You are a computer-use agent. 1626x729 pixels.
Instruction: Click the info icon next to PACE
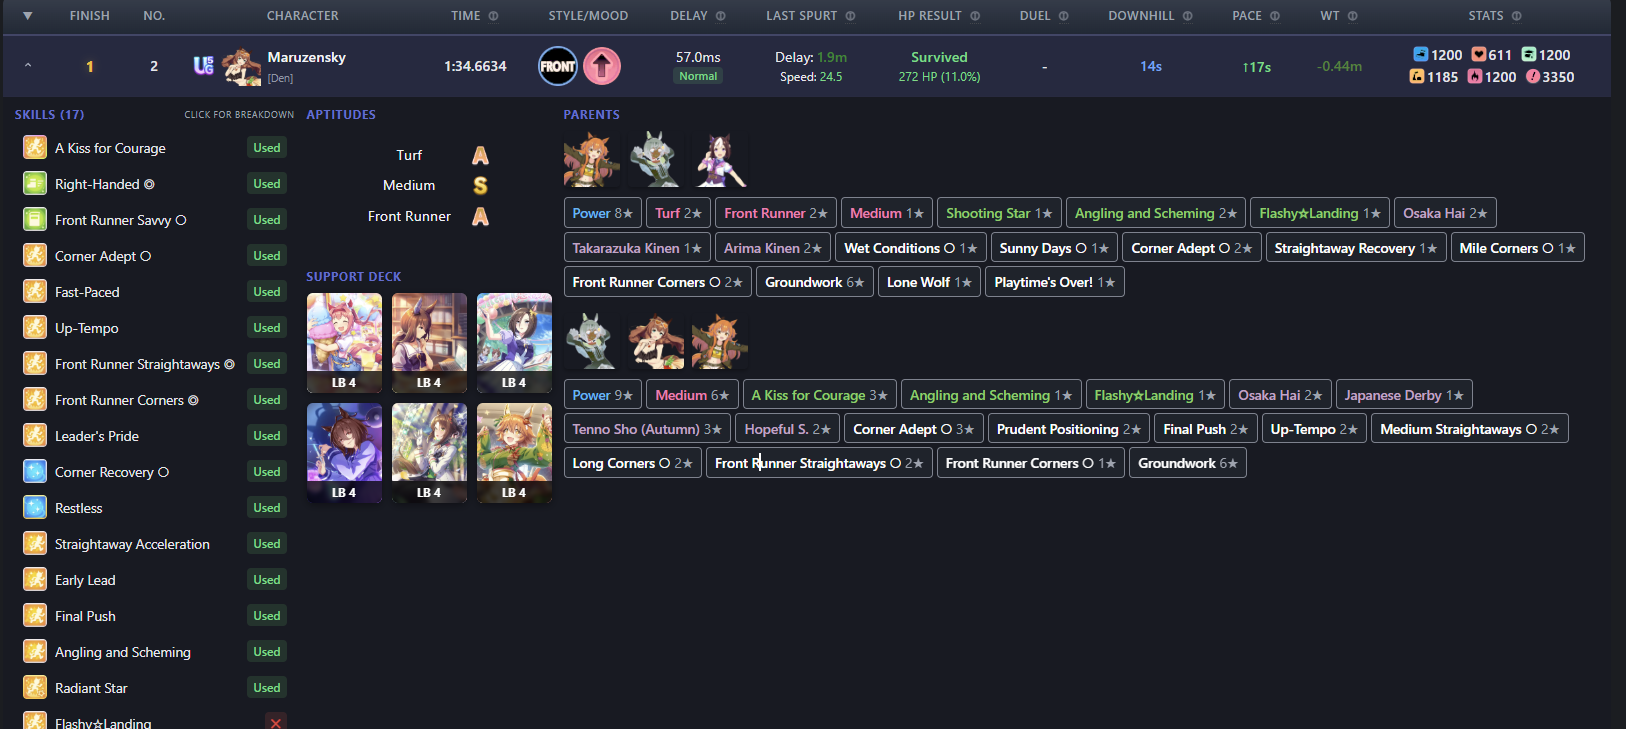pos(1275,16)
